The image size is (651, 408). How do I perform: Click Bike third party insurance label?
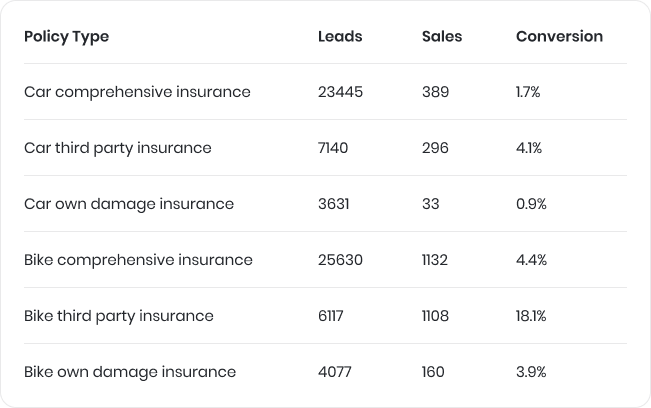119,316
